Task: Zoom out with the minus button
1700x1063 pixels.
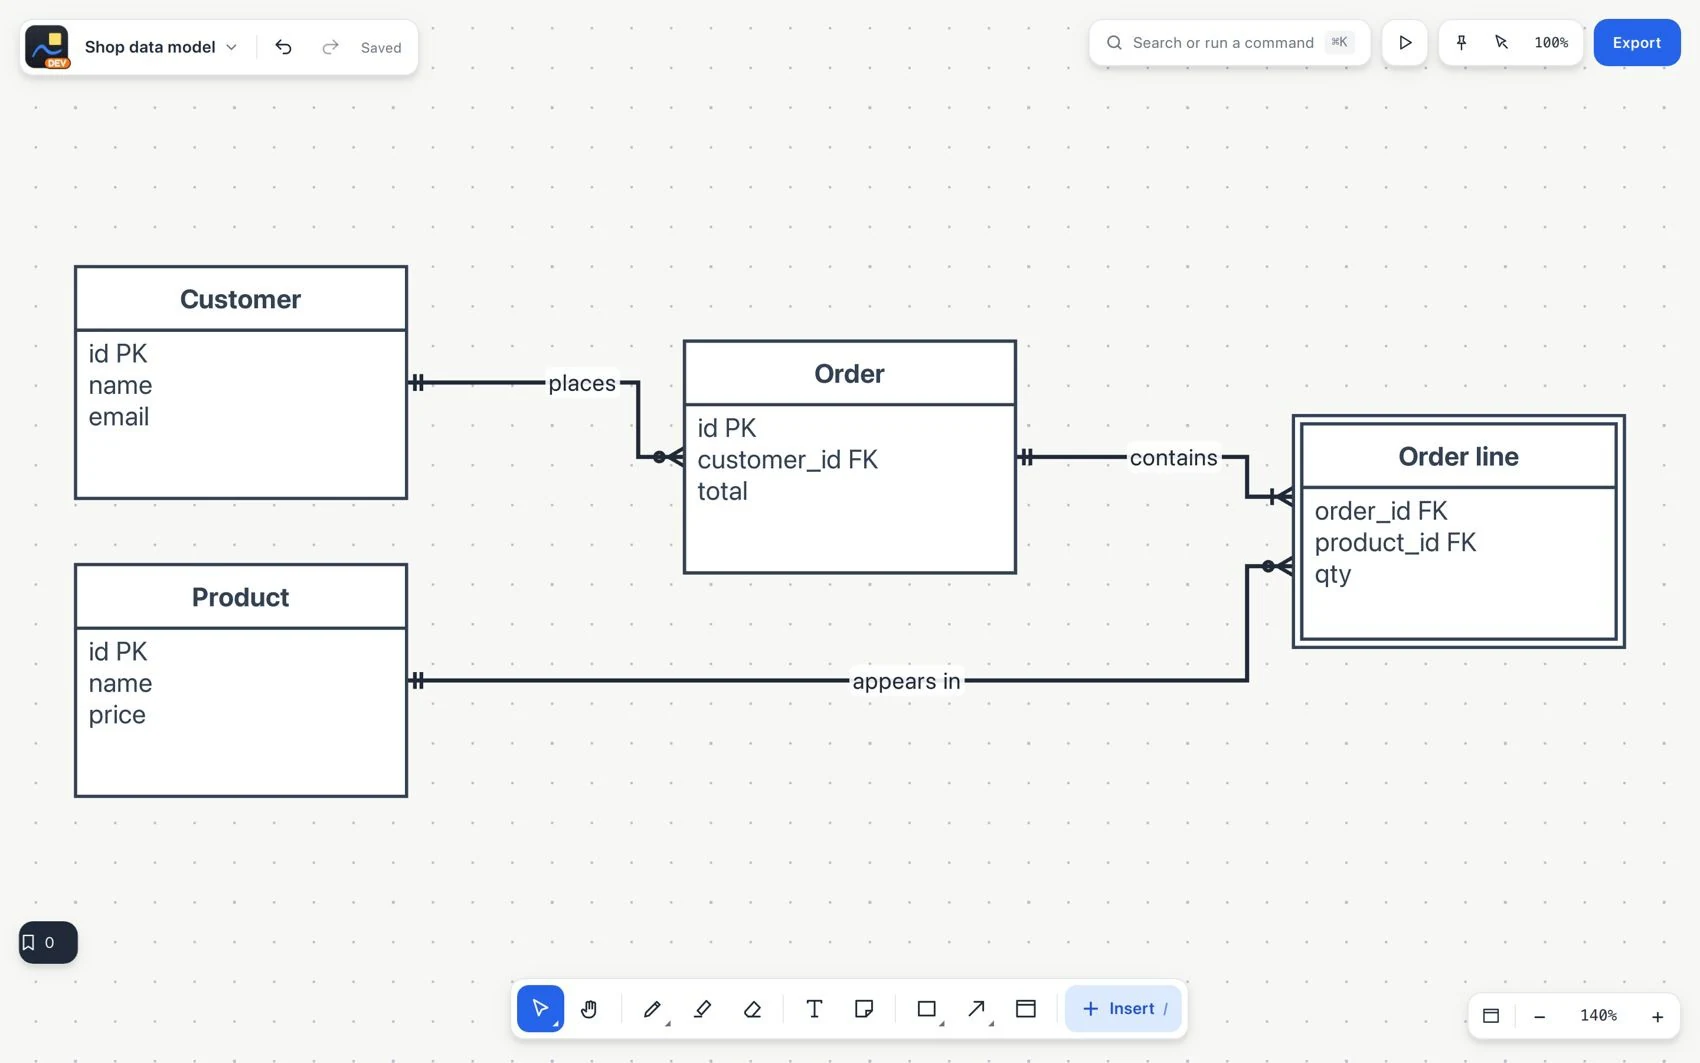Action: pos(1540,1016)
